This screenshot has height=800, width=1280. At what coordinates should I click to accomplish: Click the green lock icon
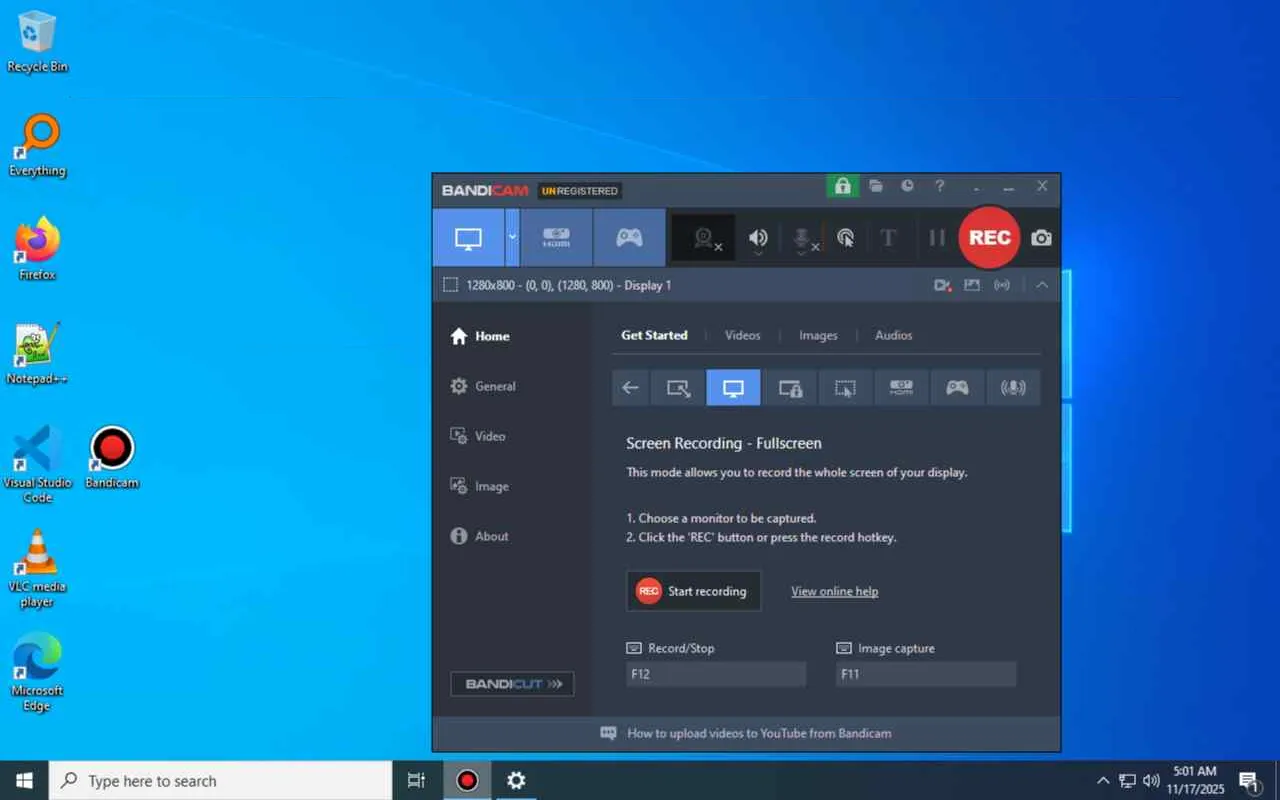point(842,186)
